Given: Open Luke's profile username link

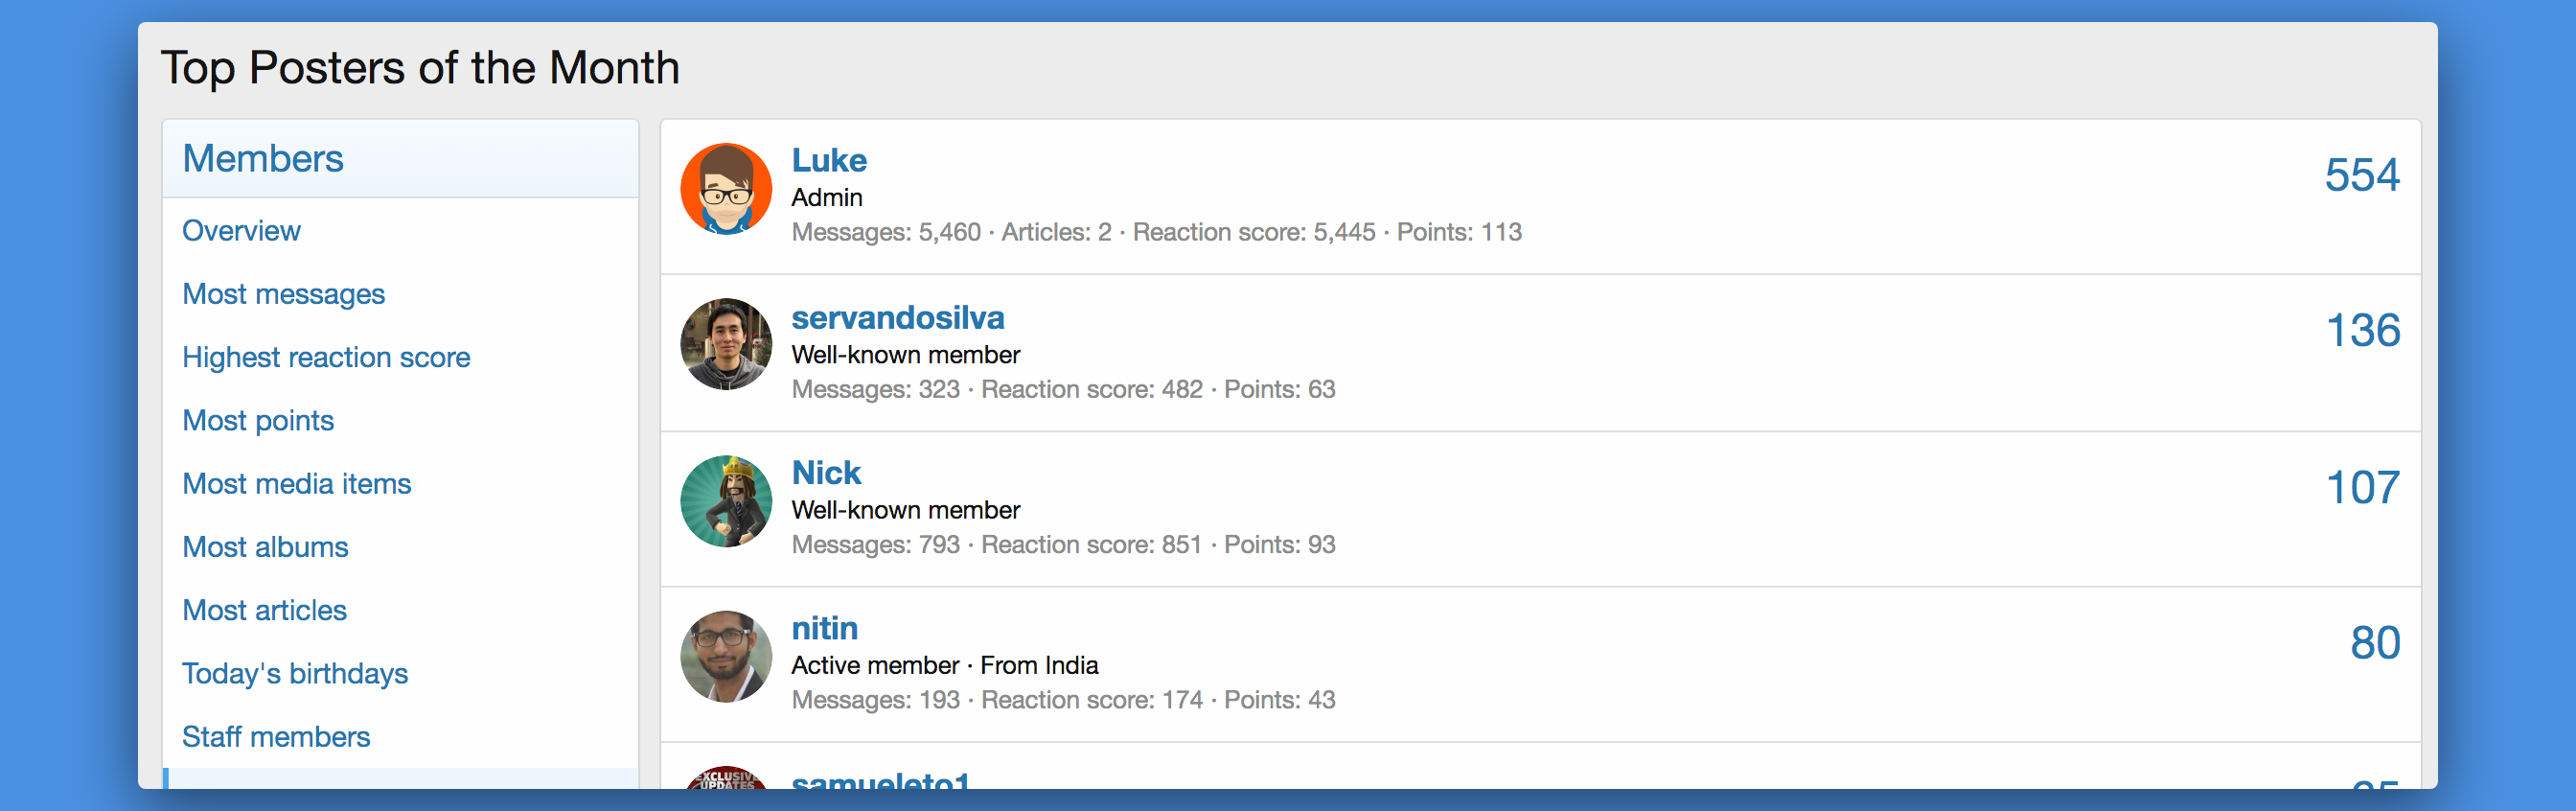Looking at the screenshot, I should [829, 160].
